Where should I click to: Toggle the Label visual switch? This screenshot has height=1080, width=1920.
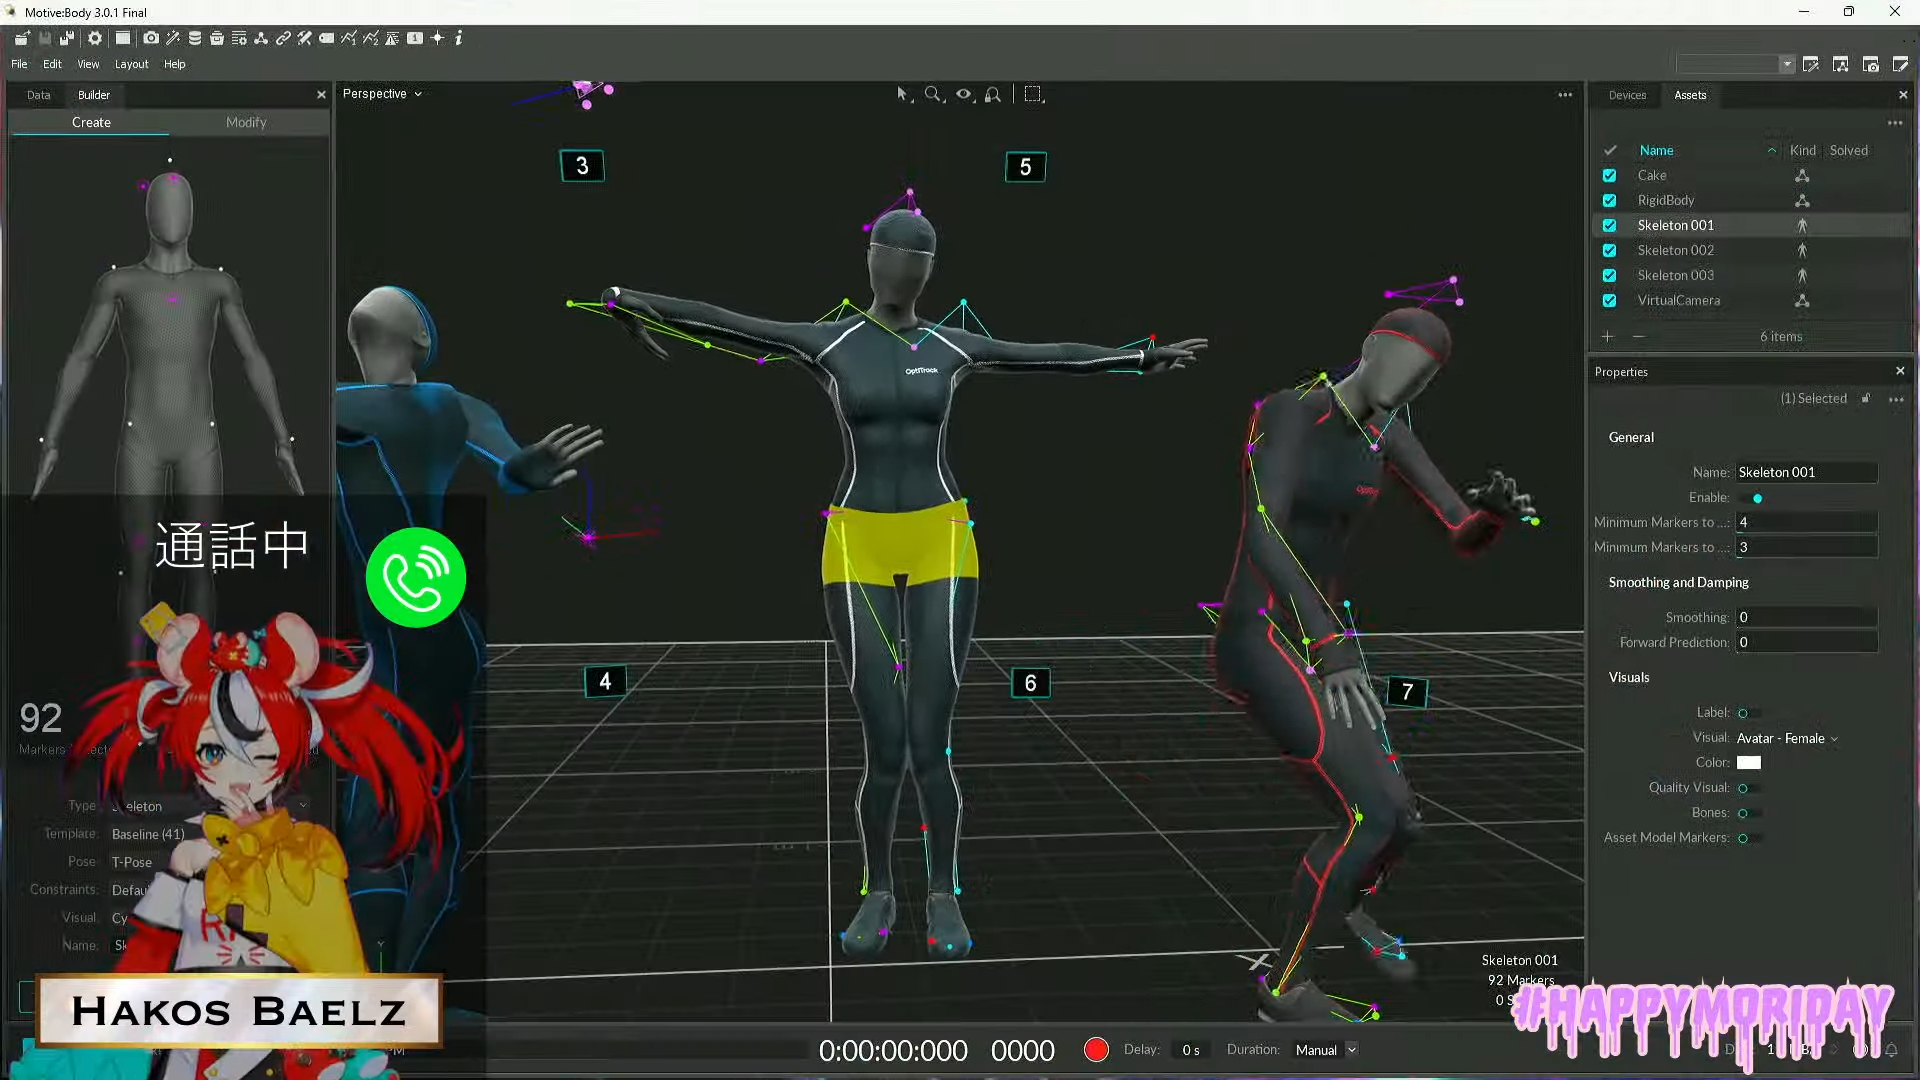coord(1749,713)
